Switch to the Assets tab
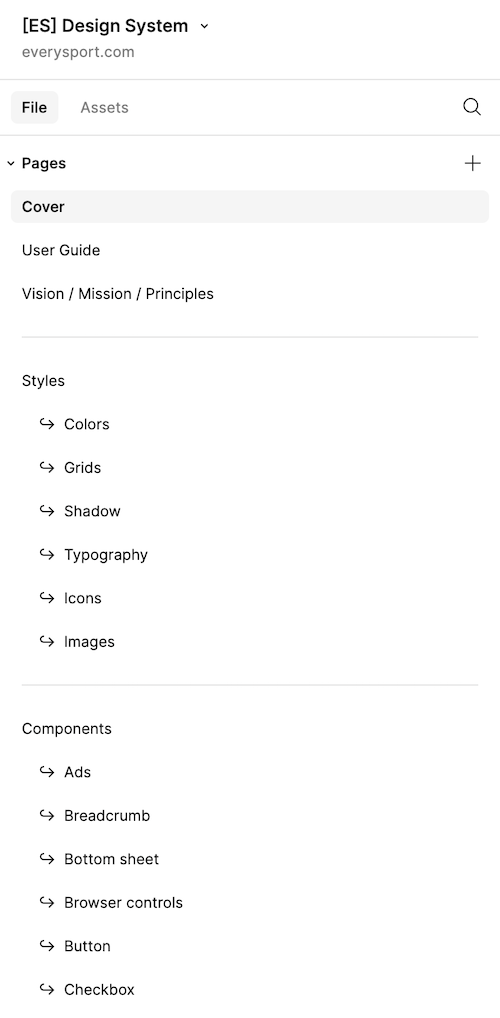The width and height of the screenshot is (500, 1018). pyautogui.click(x=105, y=108)
